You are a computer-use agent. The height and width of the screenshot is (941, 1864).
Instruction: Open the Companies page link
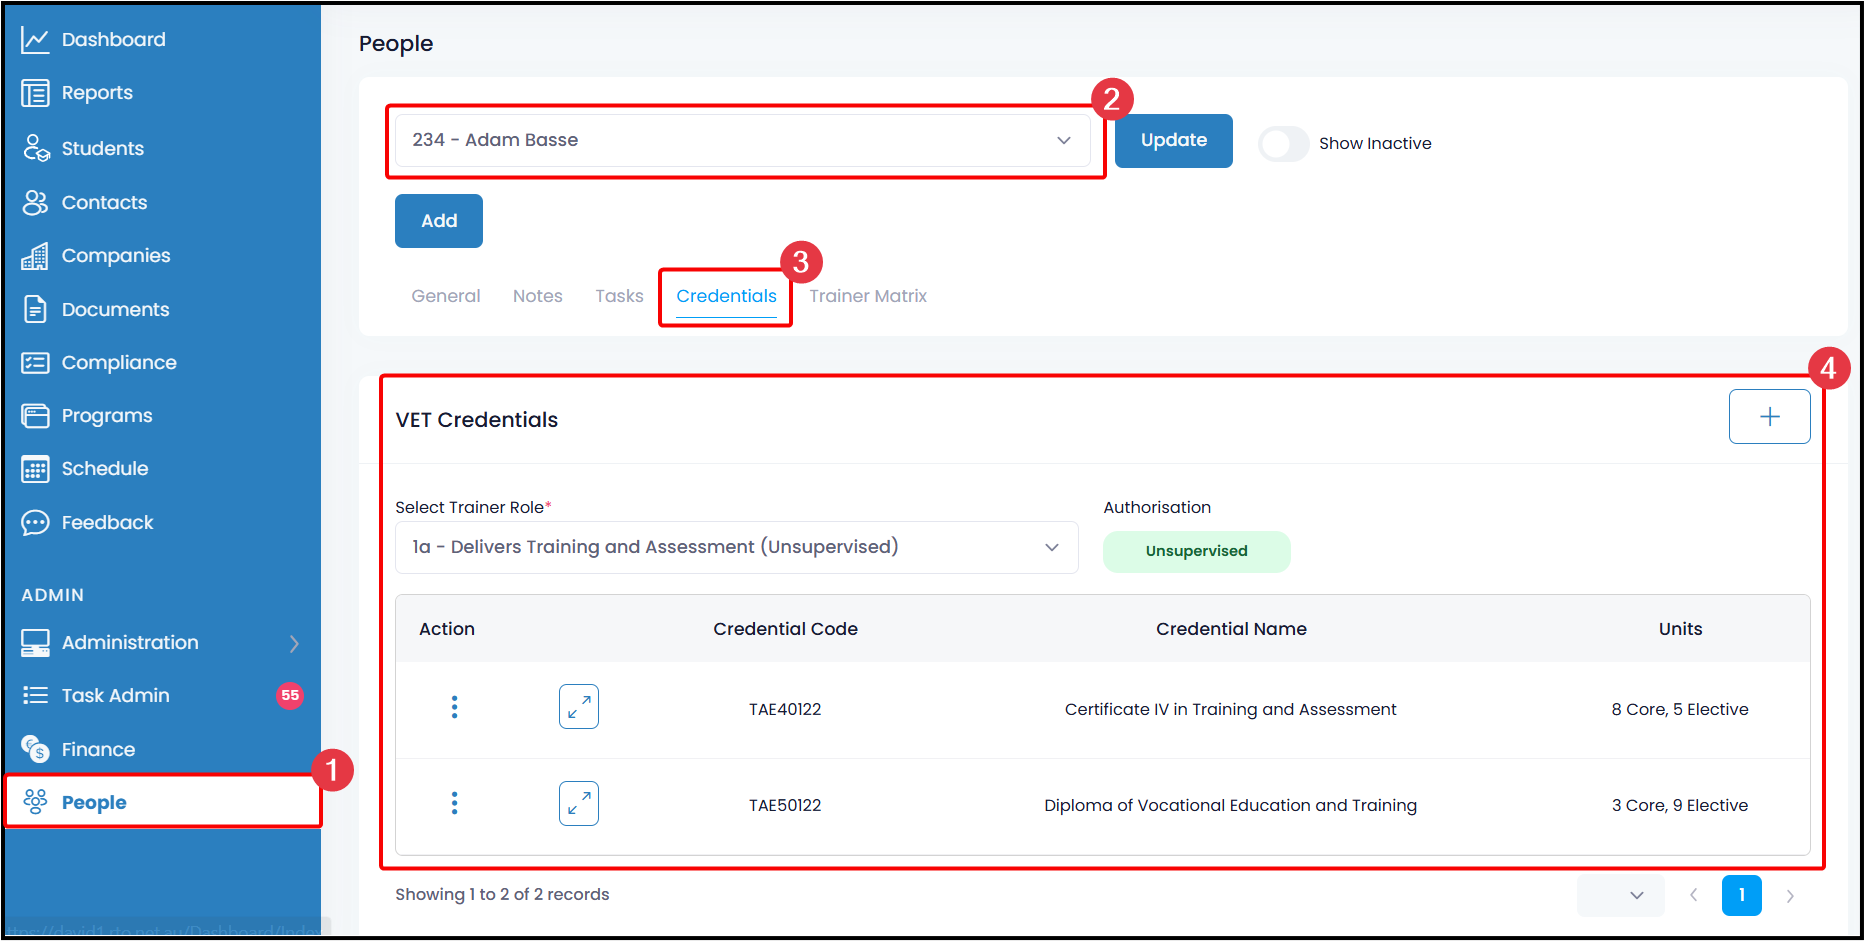coord(116,256)
